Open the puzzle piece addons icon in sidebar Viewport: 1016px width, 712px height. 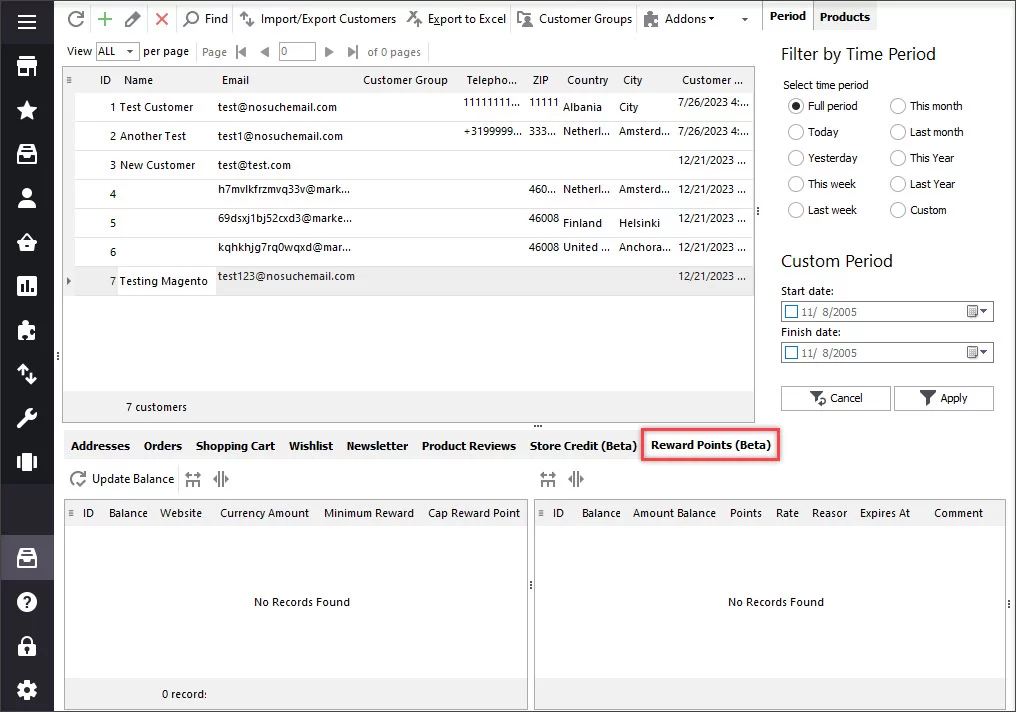(x=27, y=330)
